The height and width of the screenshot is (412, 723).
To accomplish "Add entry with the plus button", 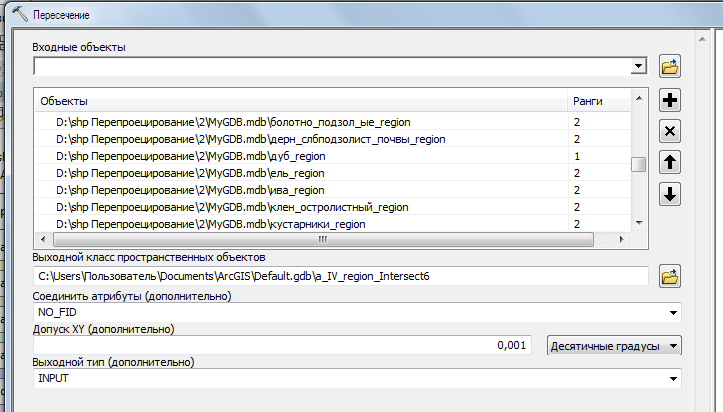I will (670, 100).
